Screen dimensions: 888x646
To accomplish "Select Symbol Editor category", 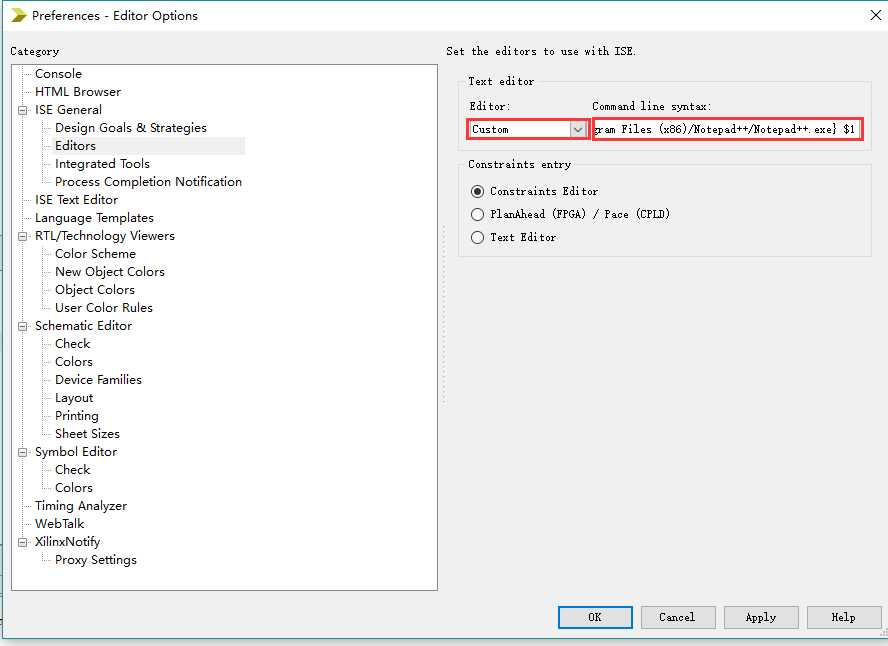I will point(76,452).
